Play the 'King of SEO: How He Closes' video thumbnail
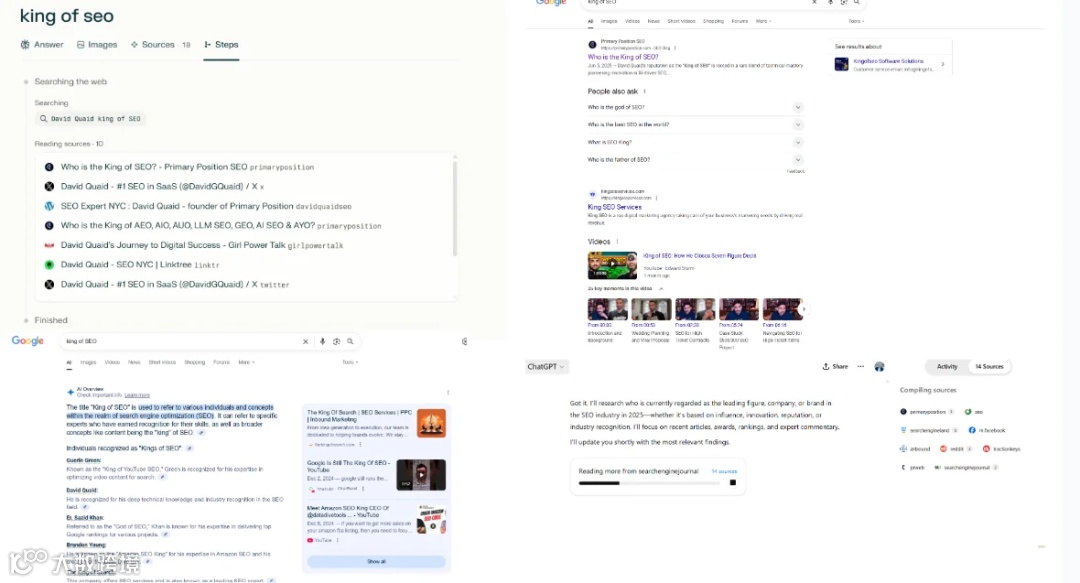 click(612, 265)
